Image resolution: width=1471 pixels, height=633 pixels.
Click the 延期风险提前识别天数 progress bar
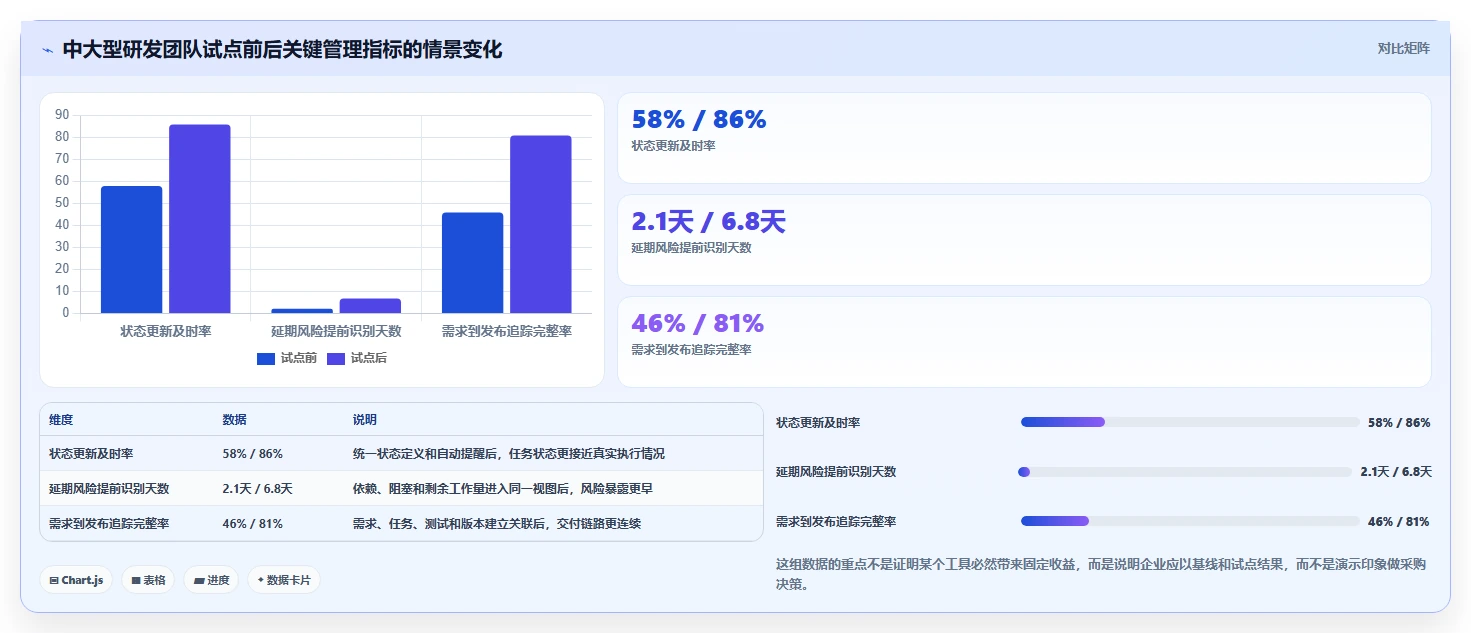pos(1184,472)
